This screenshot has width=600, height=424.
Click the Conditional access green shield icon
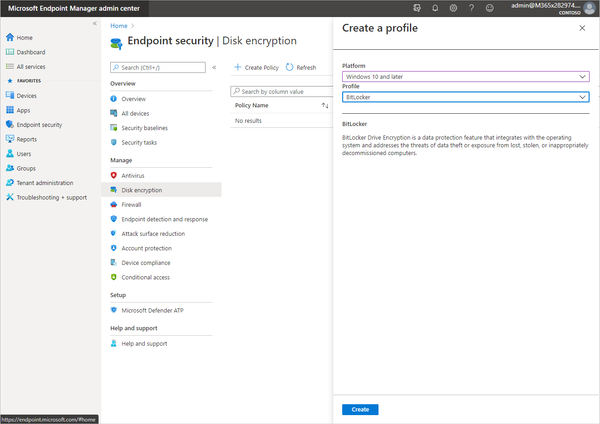(114, 277)
